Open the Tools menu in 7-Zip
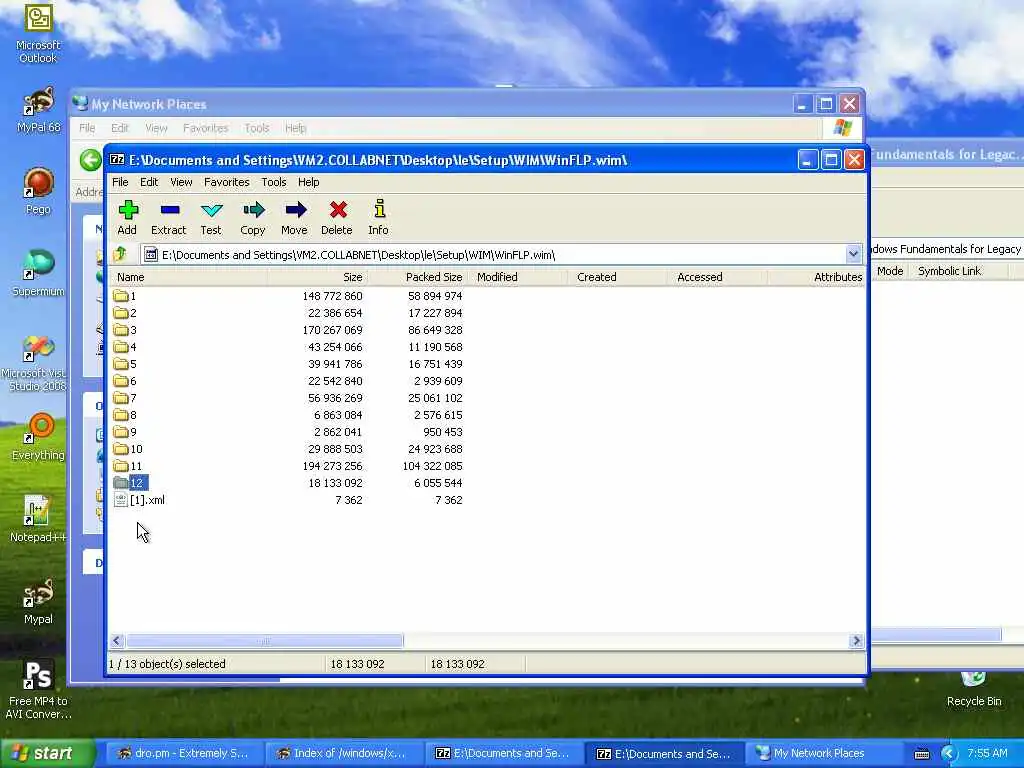Screen dimensions: 1024x768 pyautogui.click(x=274, y=182)
